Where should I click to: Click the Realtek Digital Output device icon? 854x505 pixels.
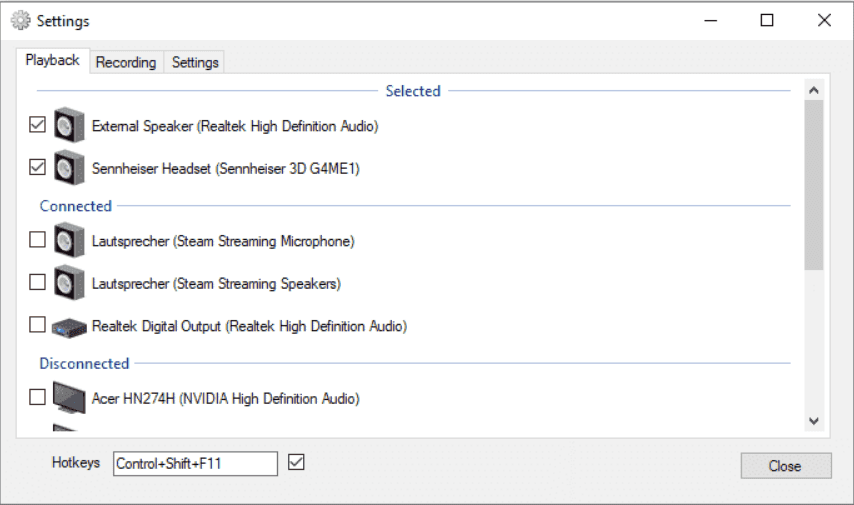pyautogui.click(x=69, y=327)
